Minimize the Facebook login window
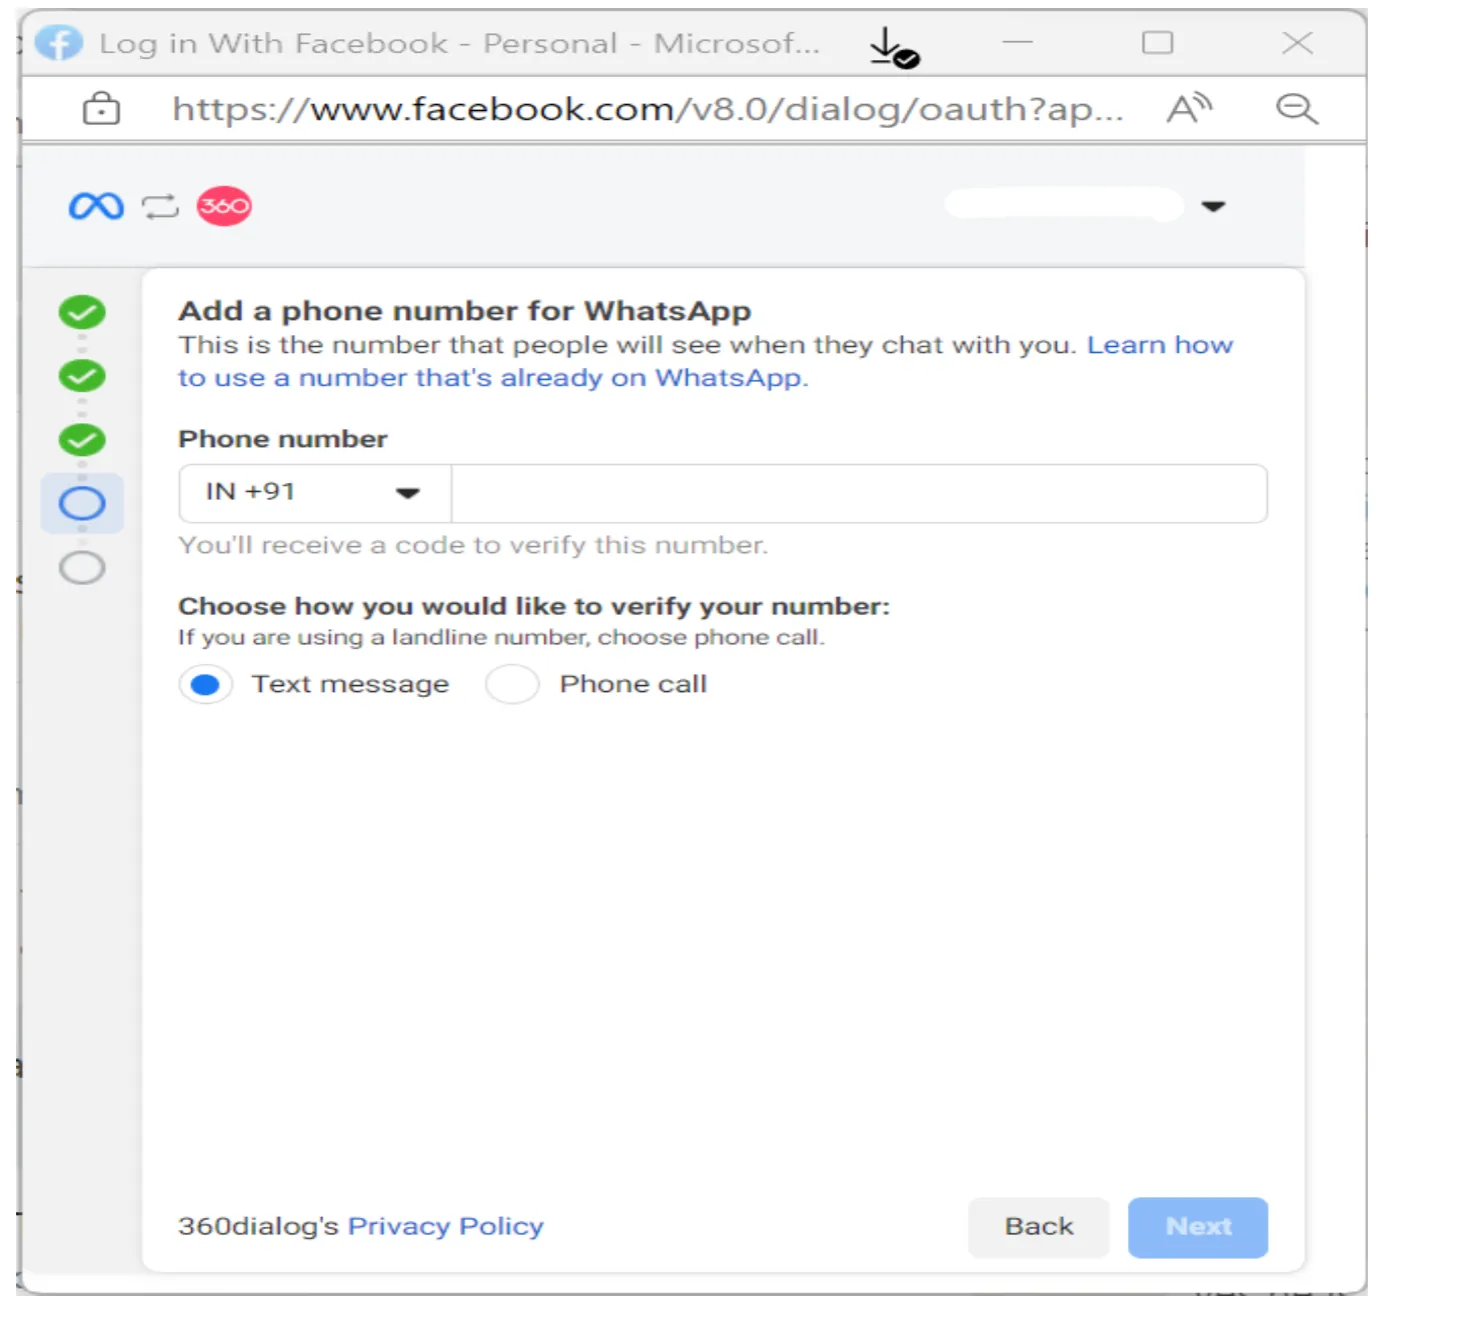Screen dimensions: 1471x1327 1018,43
